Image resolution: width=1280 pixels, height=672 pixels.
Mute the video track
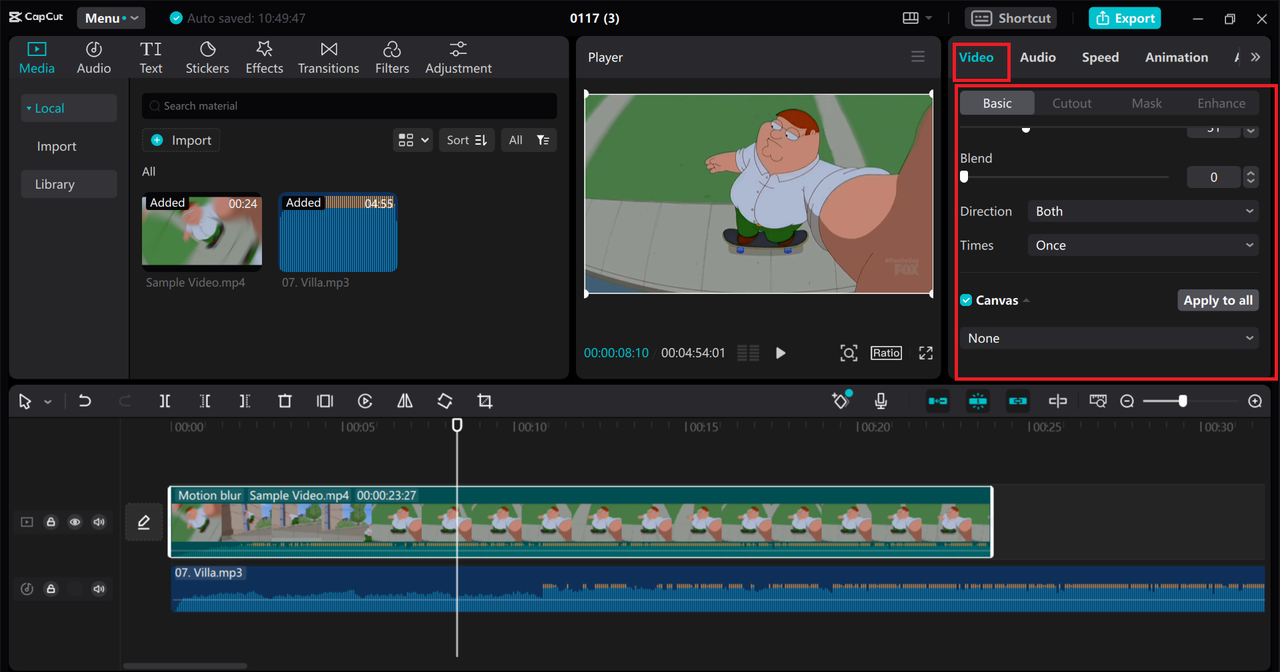click(x=99, y=522)
